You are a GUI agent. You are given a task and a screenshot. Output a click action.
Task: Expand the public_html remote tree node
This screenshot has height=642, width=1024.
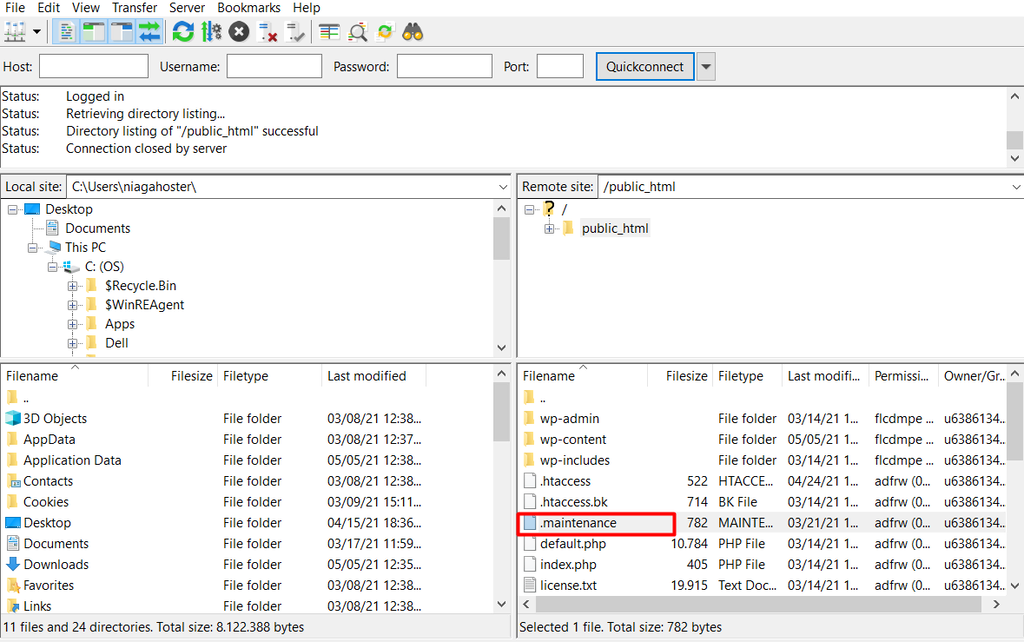[549, 229]
